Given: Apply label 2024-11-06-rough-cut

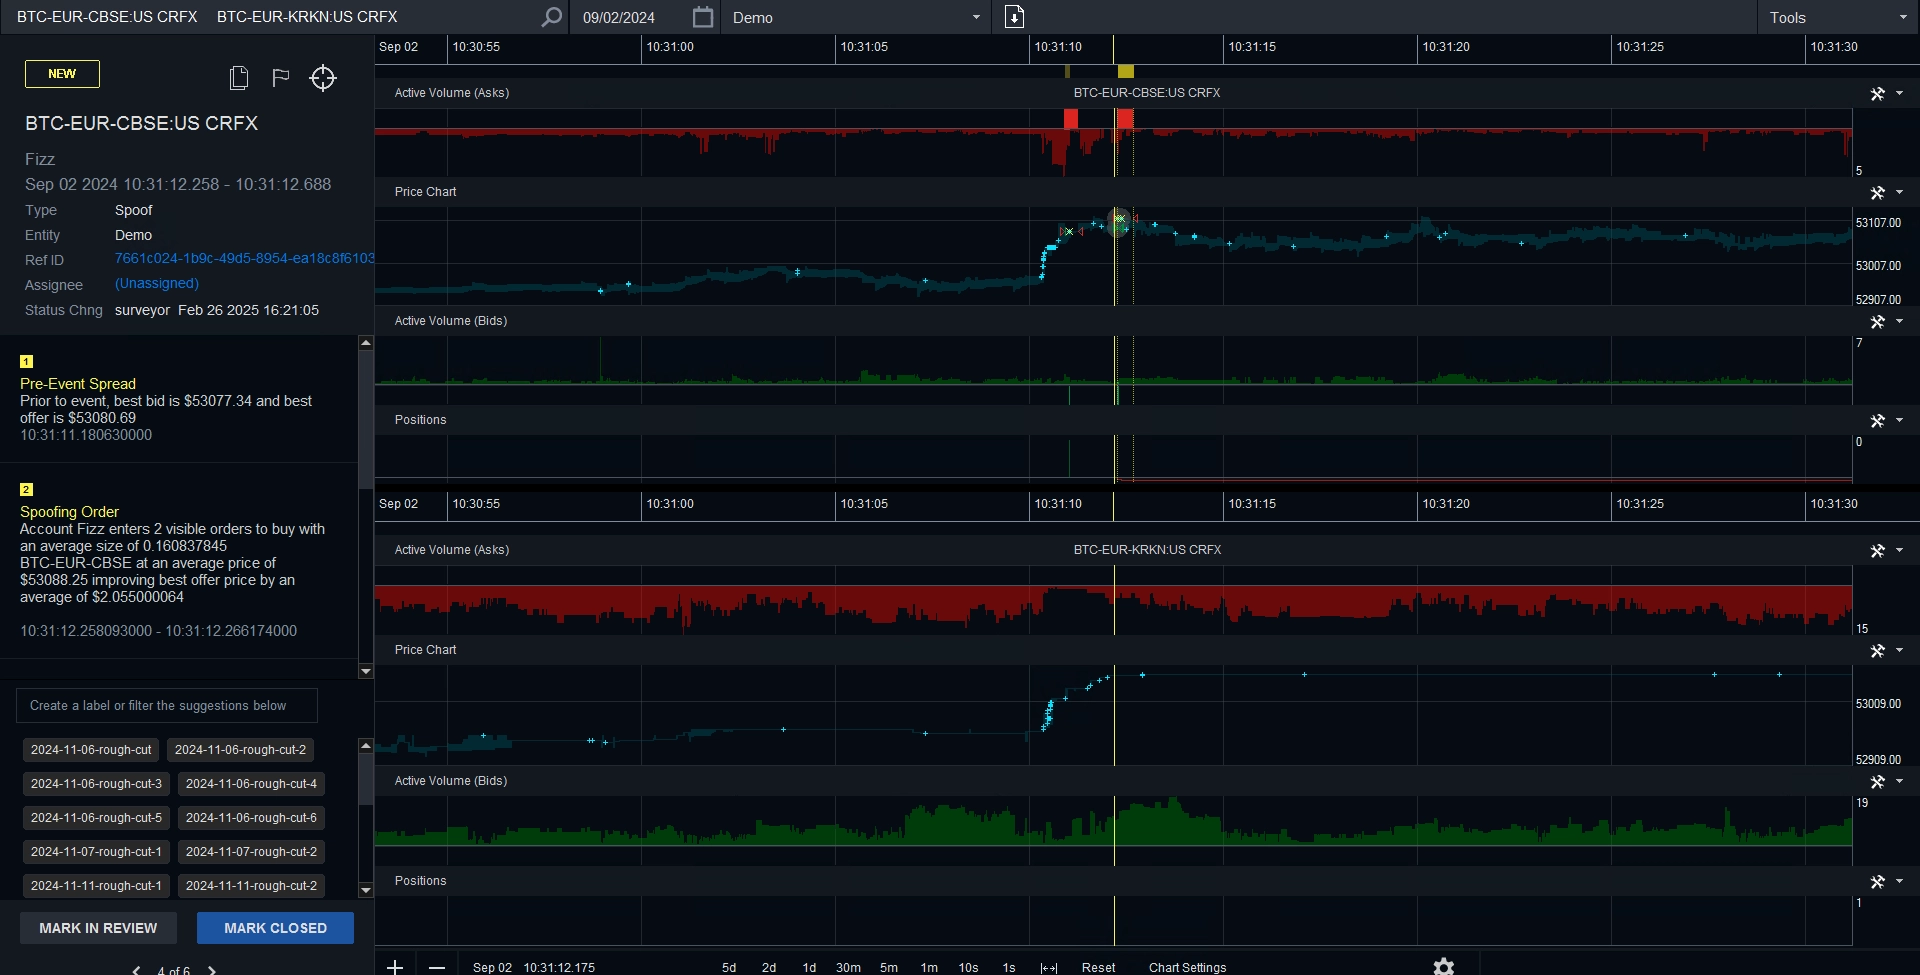Looking at the screenshot, I should (91, 750).
